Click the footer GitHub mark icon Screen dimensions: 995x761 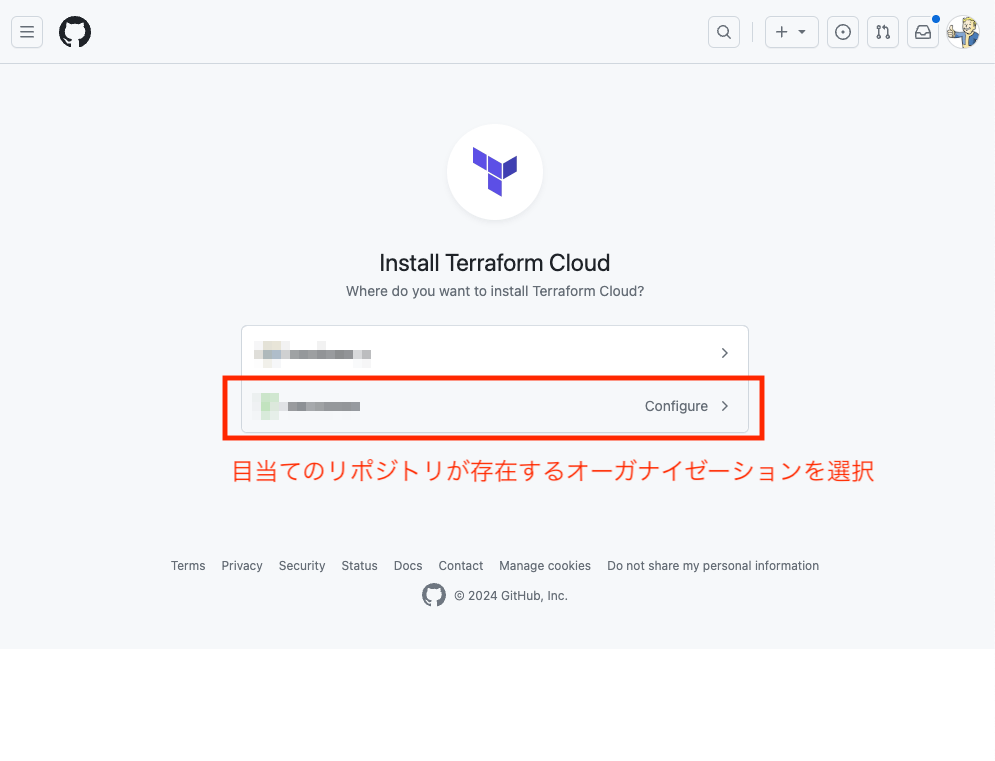(434, 595)
